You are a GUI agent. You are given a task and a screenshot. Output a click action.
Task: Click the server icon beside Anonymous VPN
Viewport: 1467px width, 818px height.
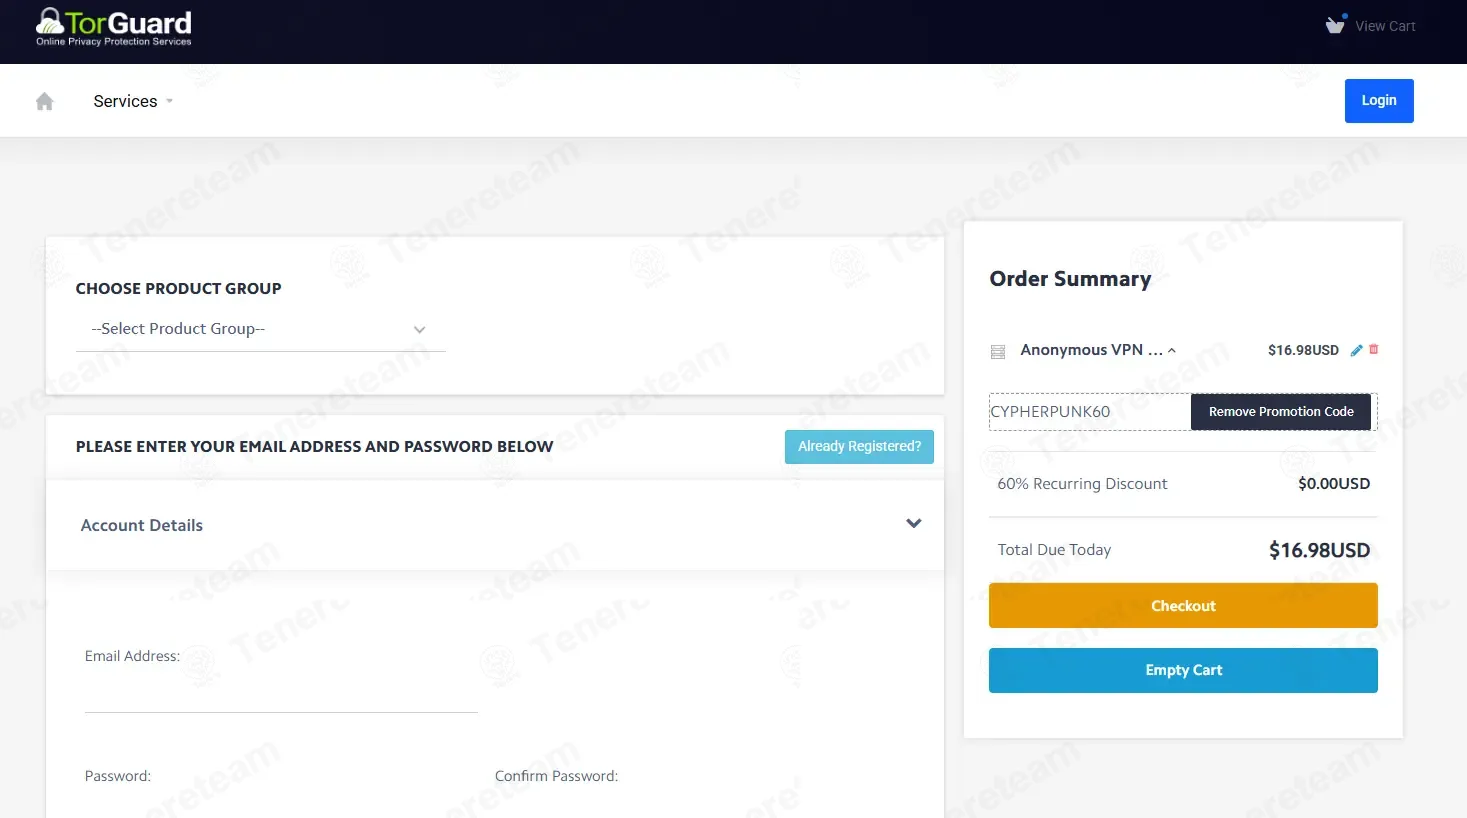[997, 351]
